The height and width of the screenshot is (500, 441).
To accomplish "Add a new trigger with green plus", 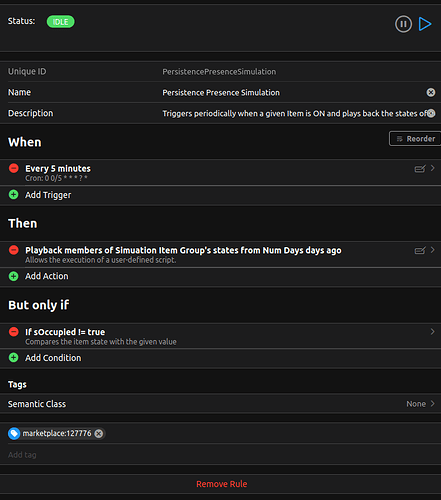I will click(x=14, y=195).
